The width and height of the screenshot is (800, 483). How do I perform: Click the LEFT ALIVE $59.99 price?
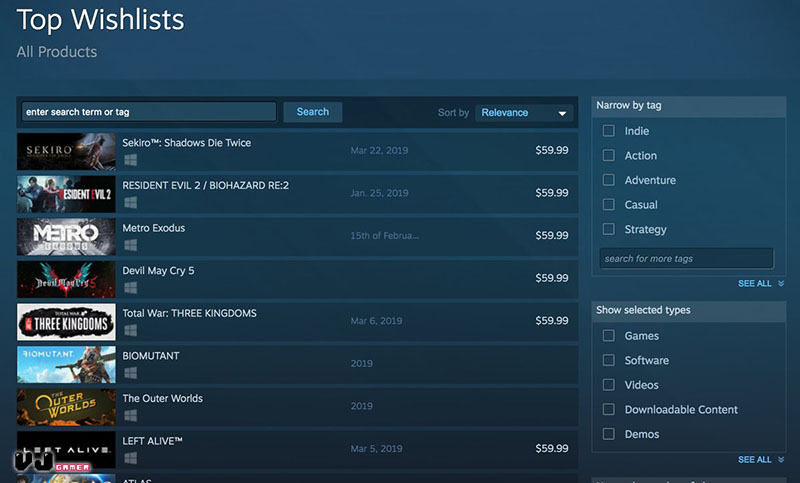pyautogui.click(x=552, y=448)
